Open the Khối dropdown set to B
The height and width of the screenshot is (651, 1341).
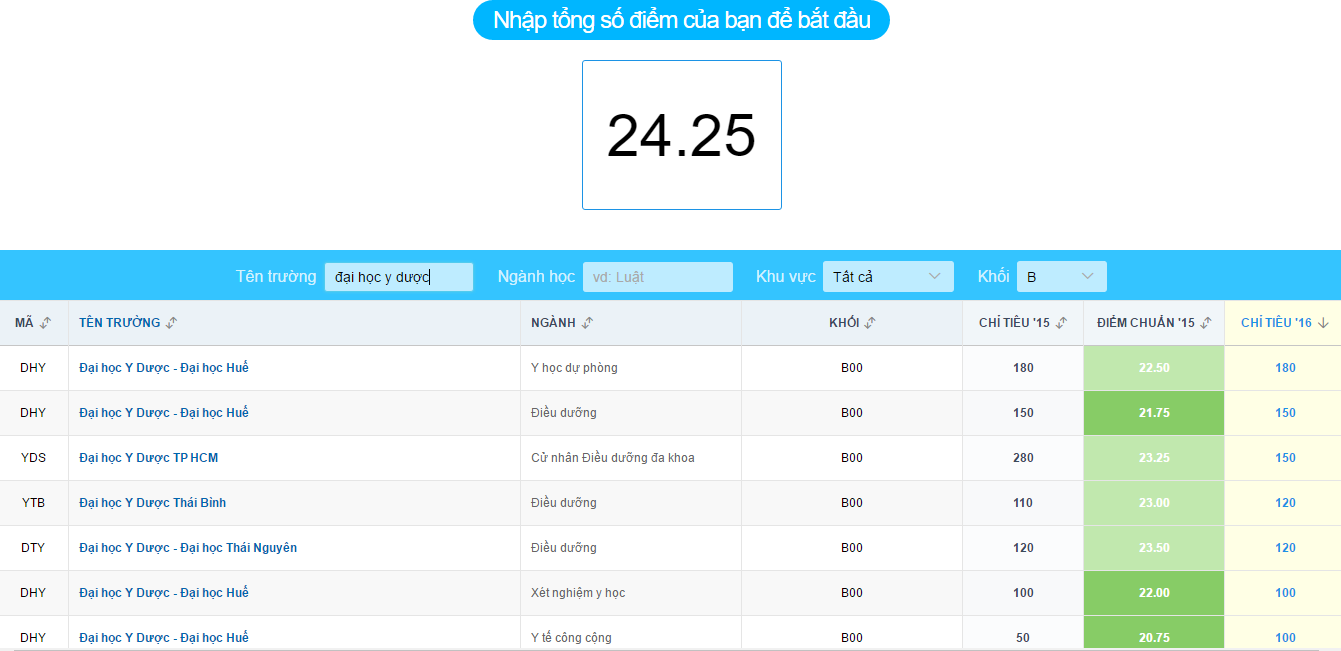coord(1062,276)
